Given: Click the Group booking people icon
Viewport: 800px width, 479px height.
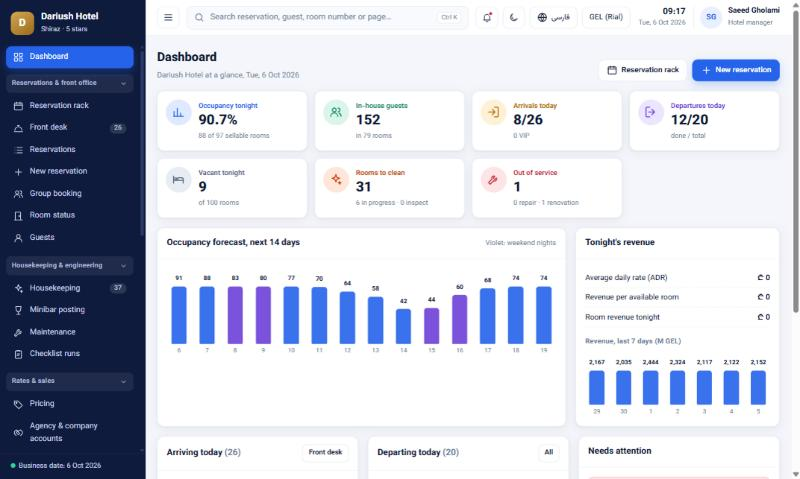Looking at the screenshot, I should [18, 194].
